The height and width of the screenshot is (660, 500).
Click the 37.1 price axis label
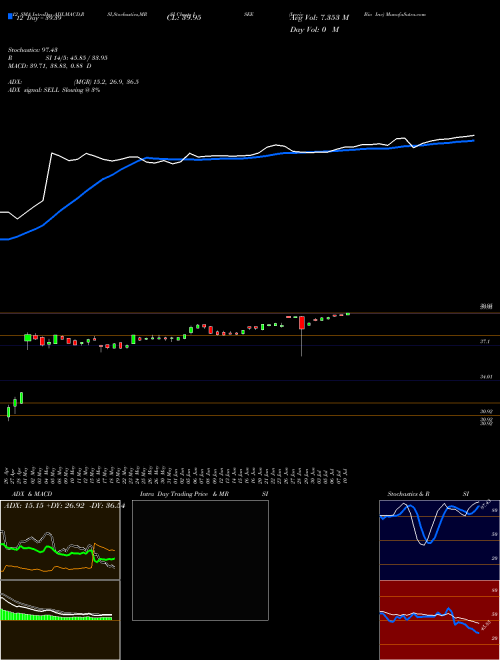pyautogui.click(x=485, y=342)
